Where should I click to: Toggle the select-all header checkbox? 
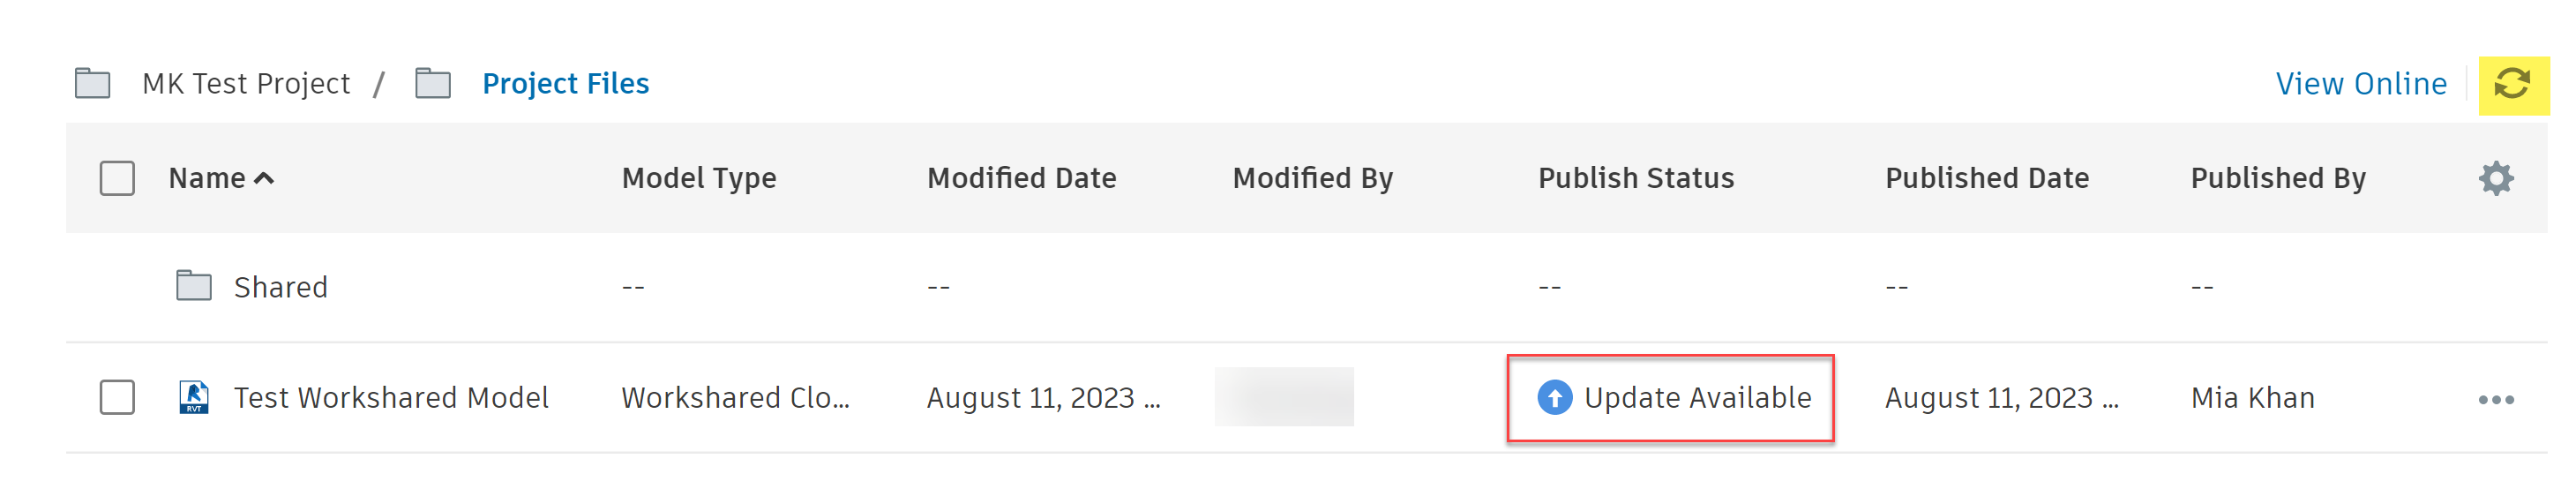tap(117, 178)
